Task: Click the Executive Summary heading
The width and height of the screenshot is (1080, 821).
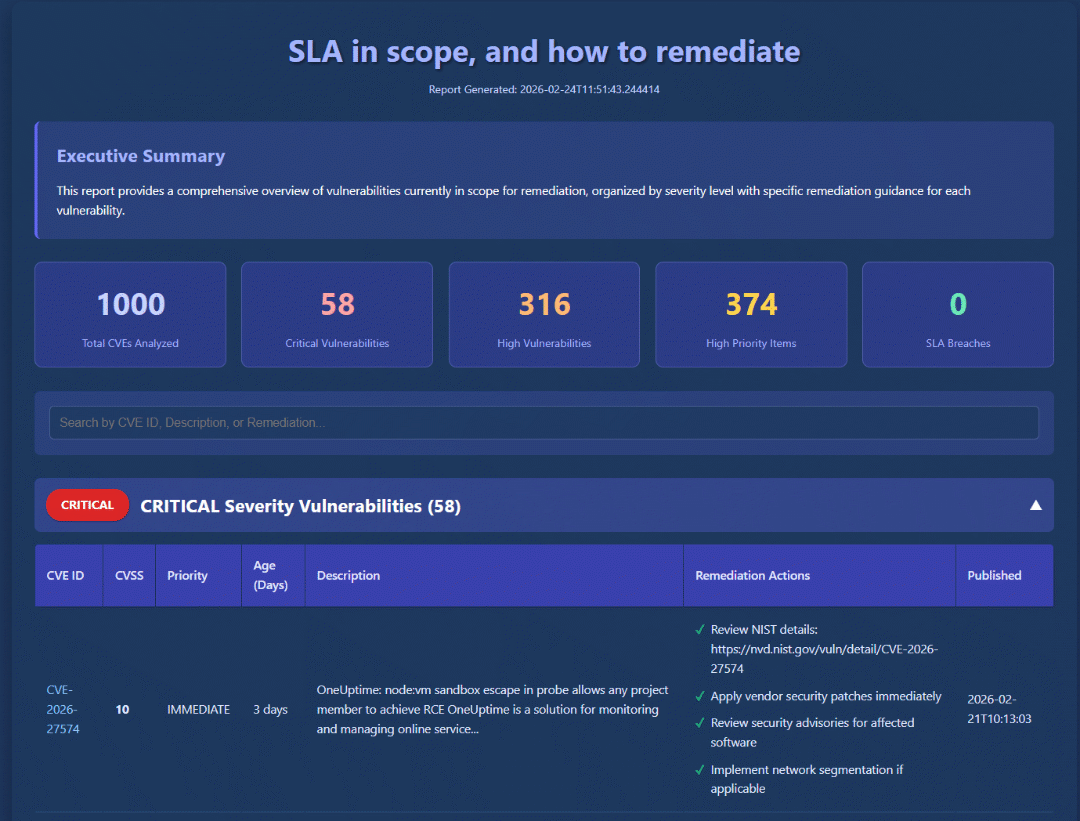Action: click(x=141, y=156)
